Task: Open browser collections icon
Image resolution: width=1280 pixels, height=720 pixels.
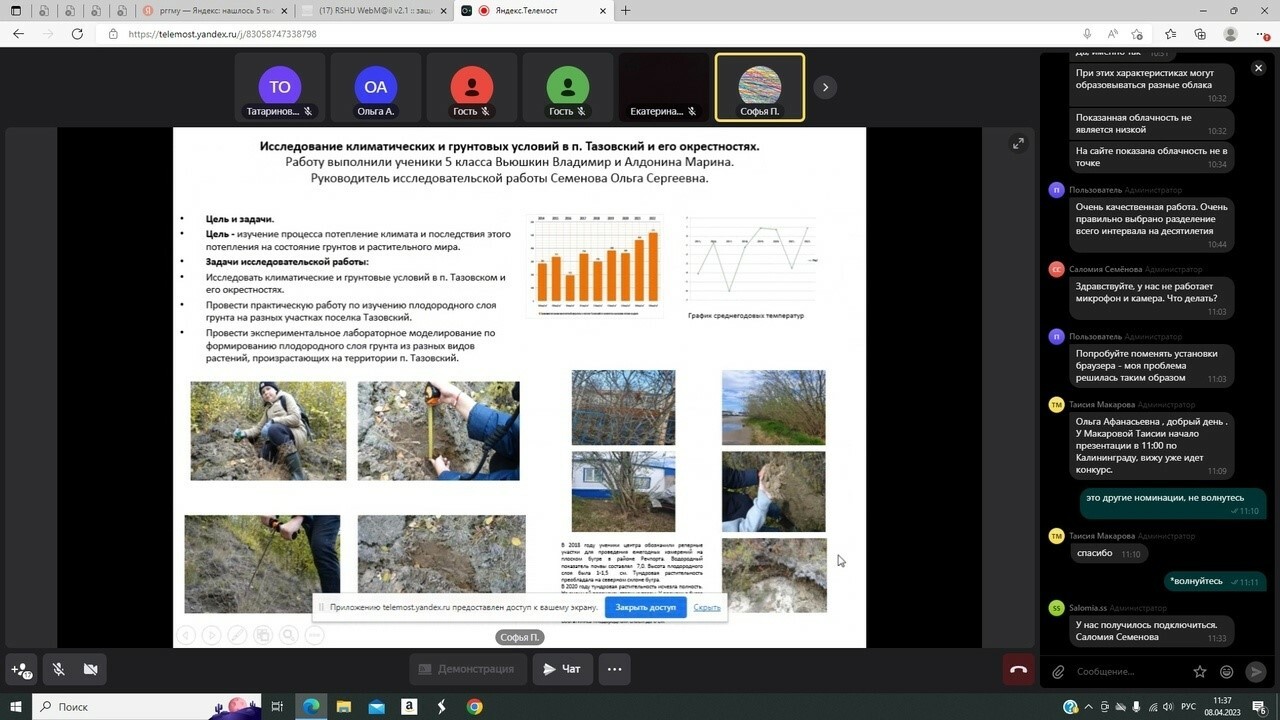Action: point(1200,34)
